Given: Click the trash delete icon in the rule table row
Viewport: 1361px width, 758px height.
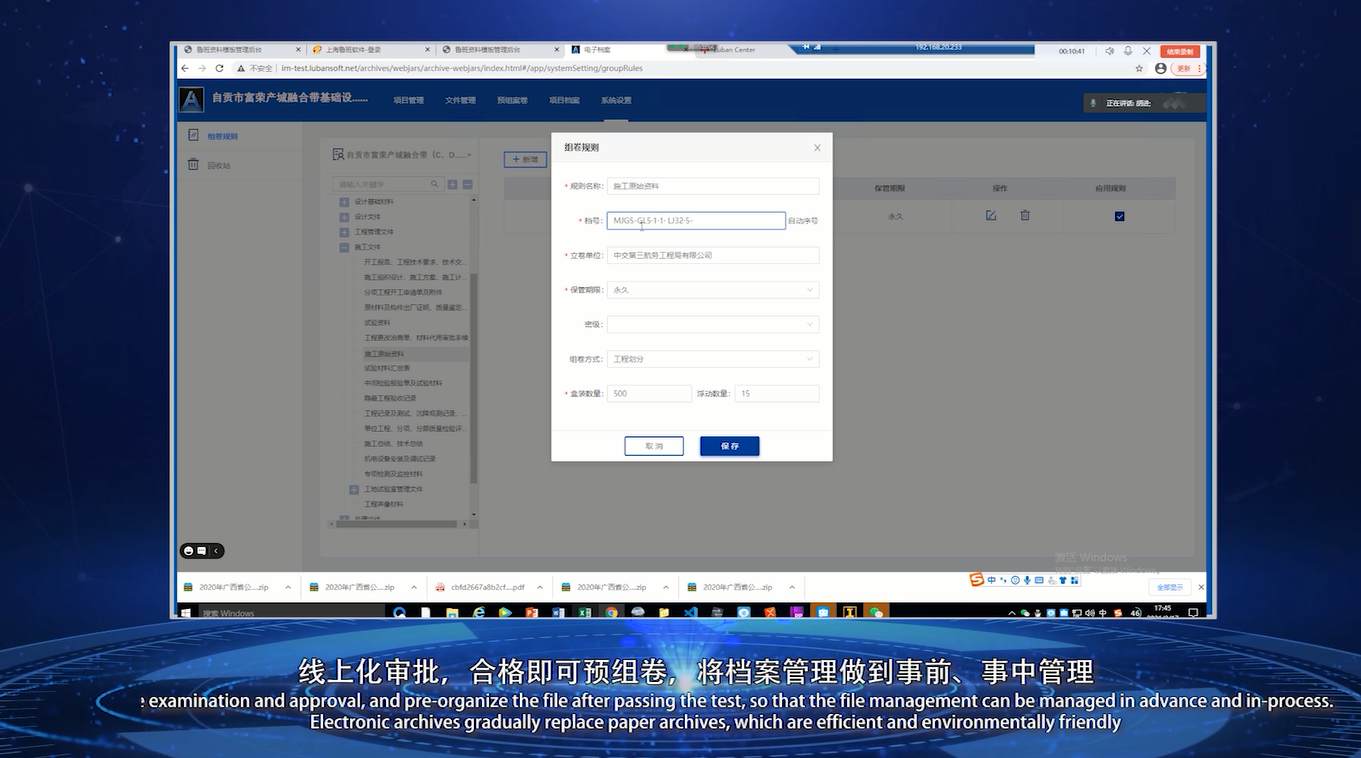Looking at the screenshot, I should [1025, 215].
